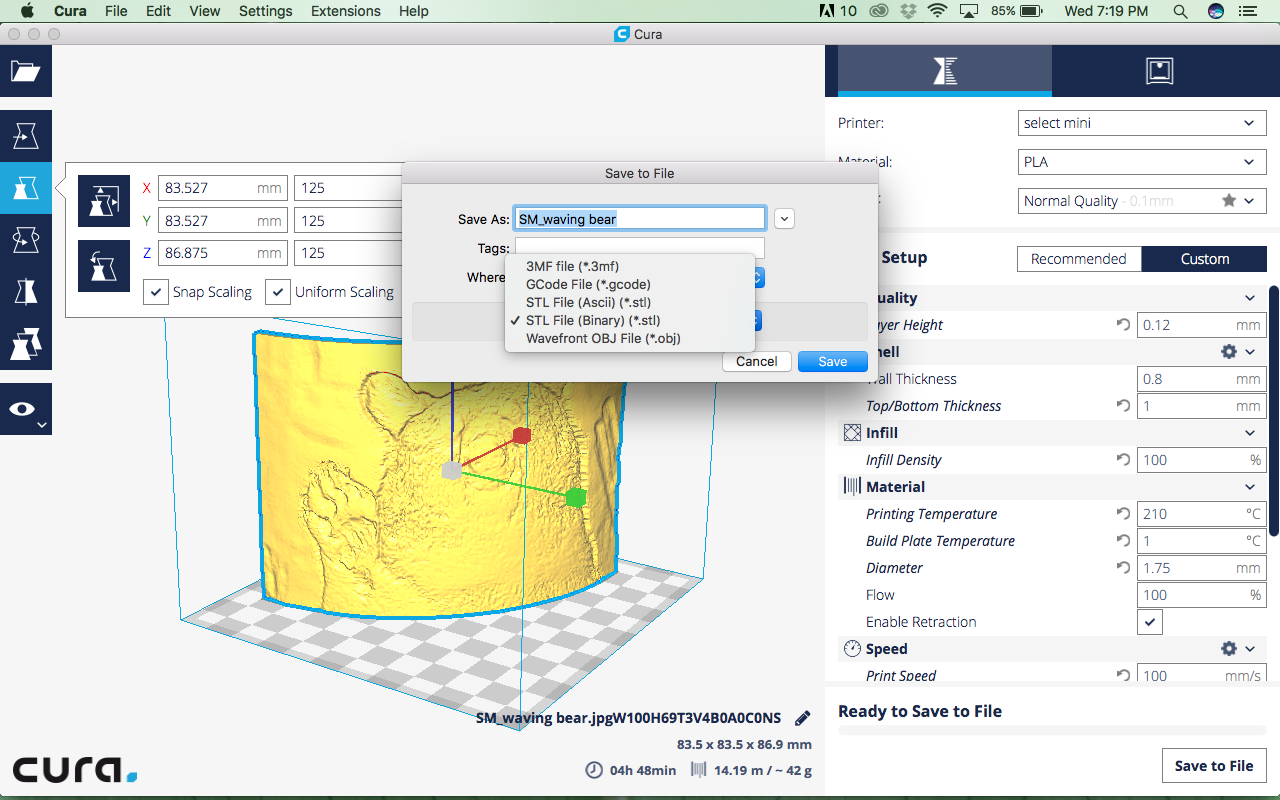This screenshot has height=800, width=1280.
Task: Click the Save As filename field
Action: (x=640, y=219)
